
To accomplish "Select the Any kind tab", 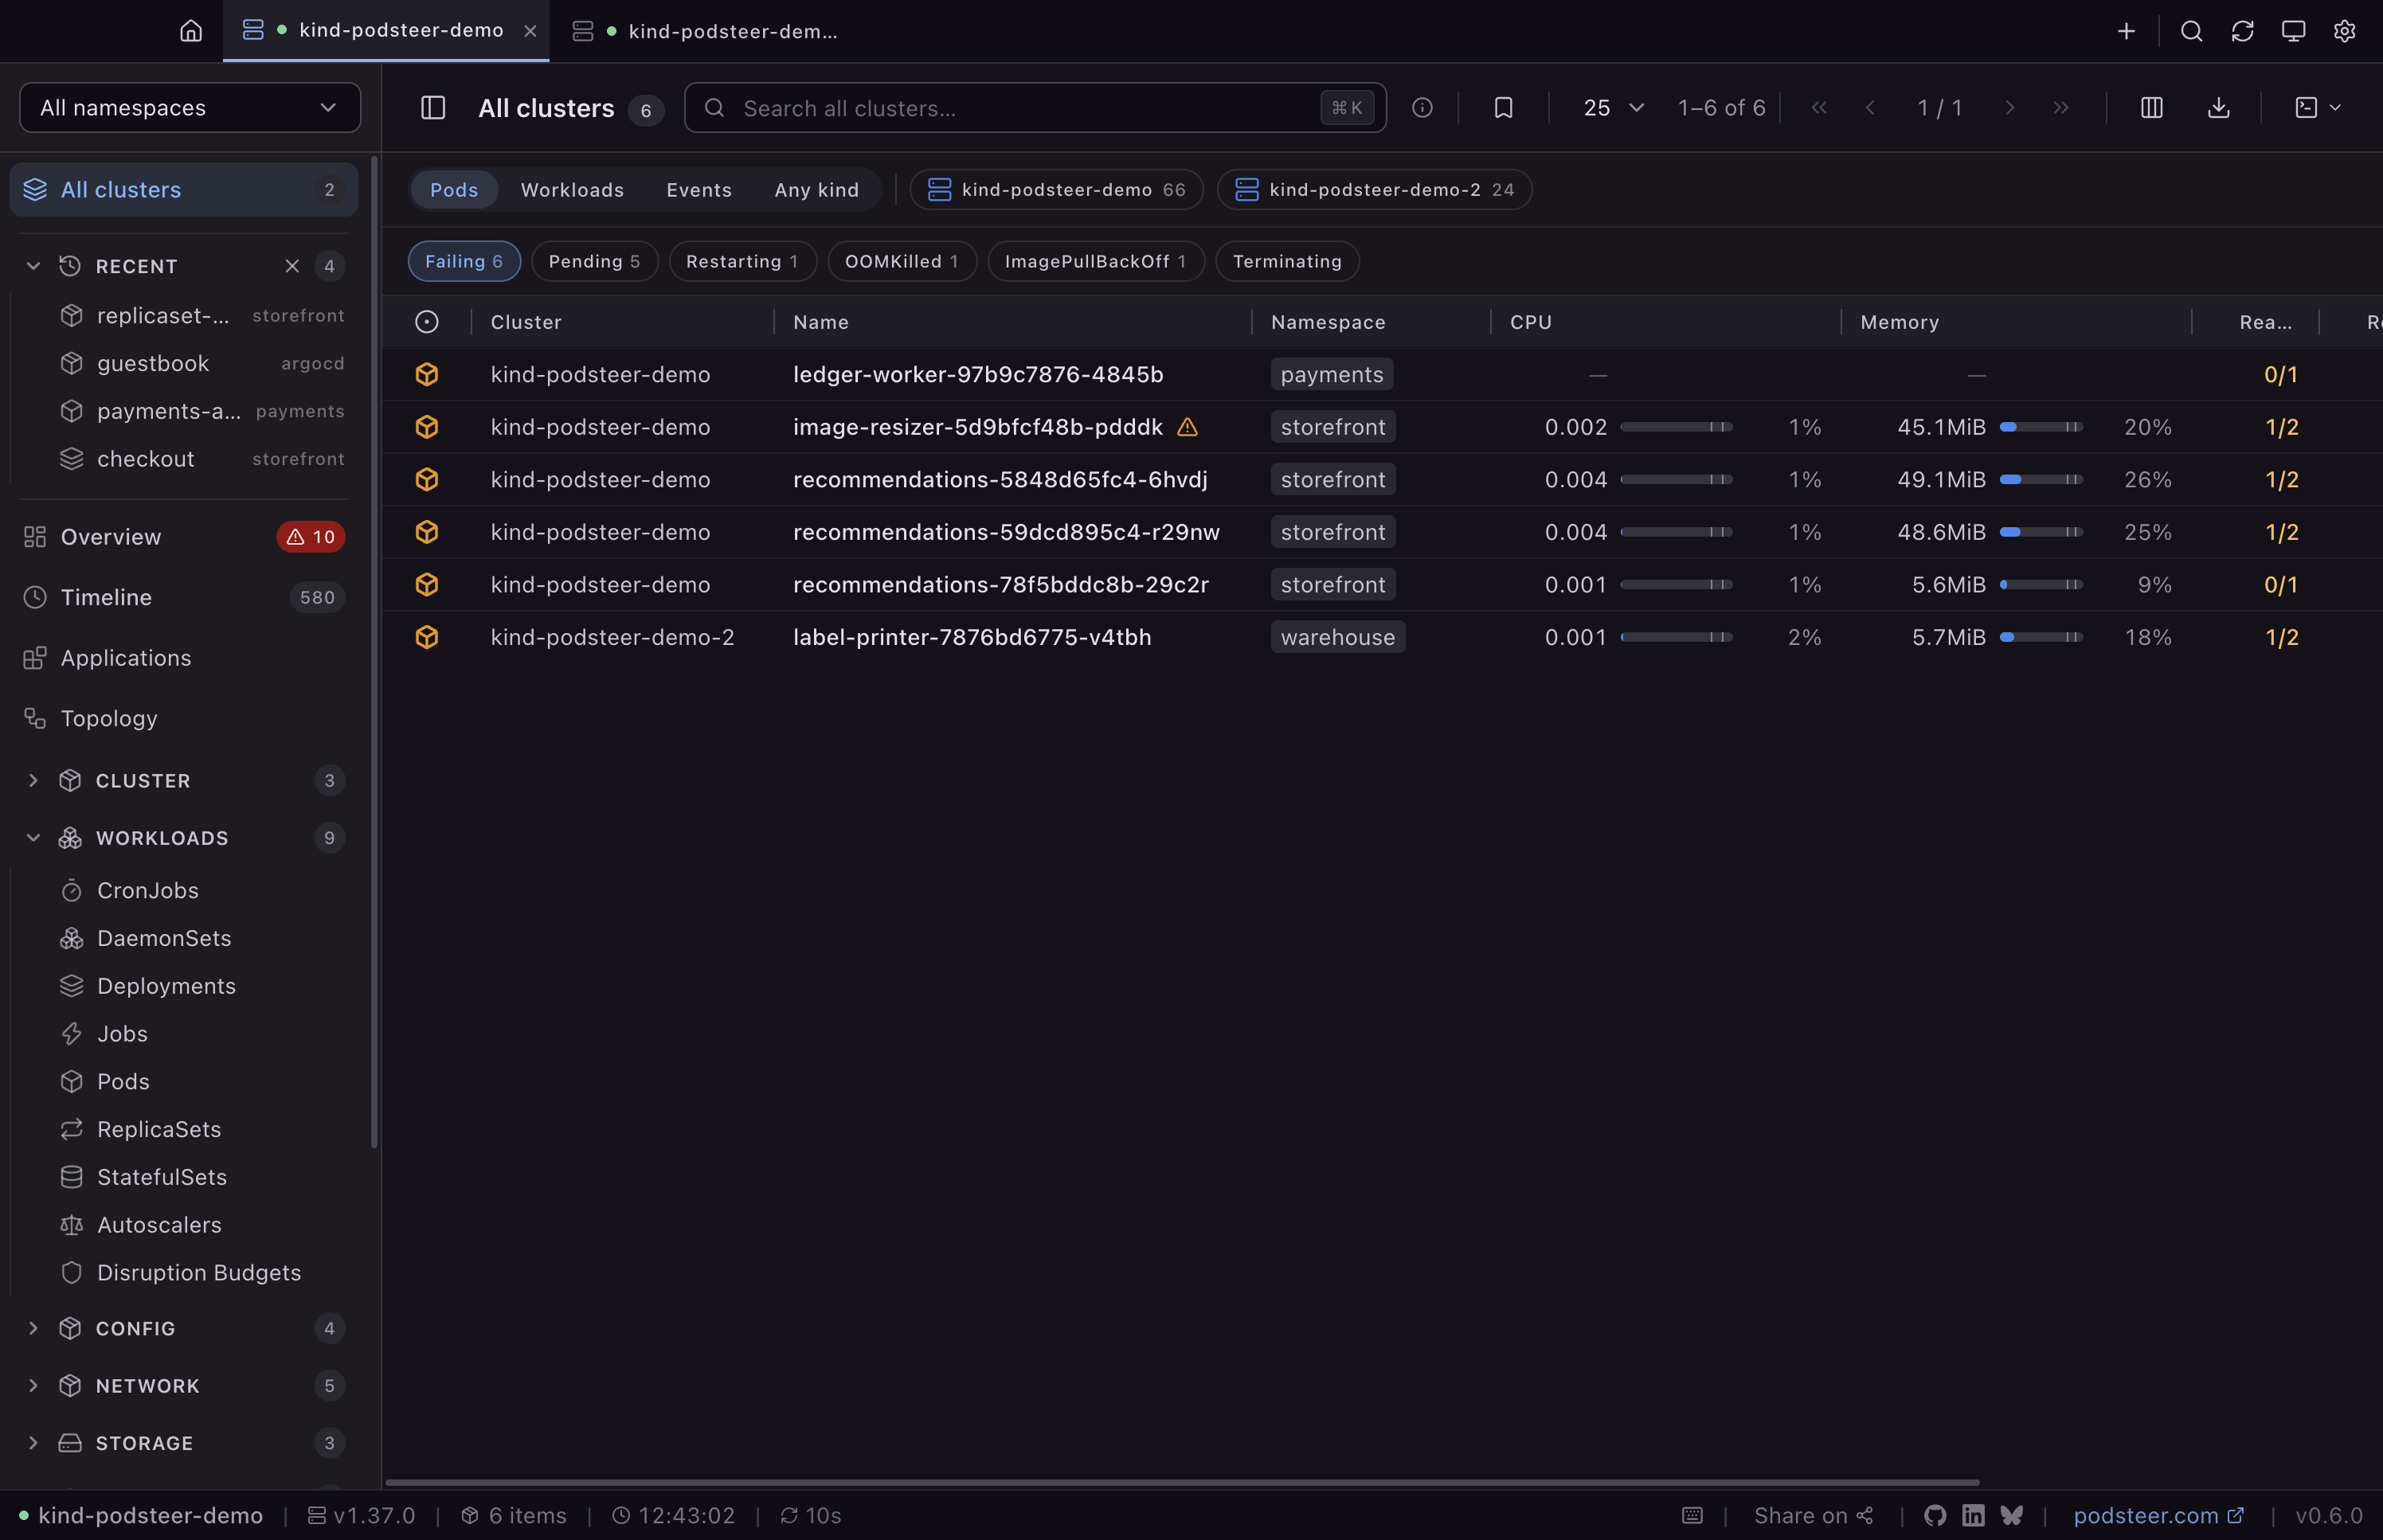I will pos(816,190).
